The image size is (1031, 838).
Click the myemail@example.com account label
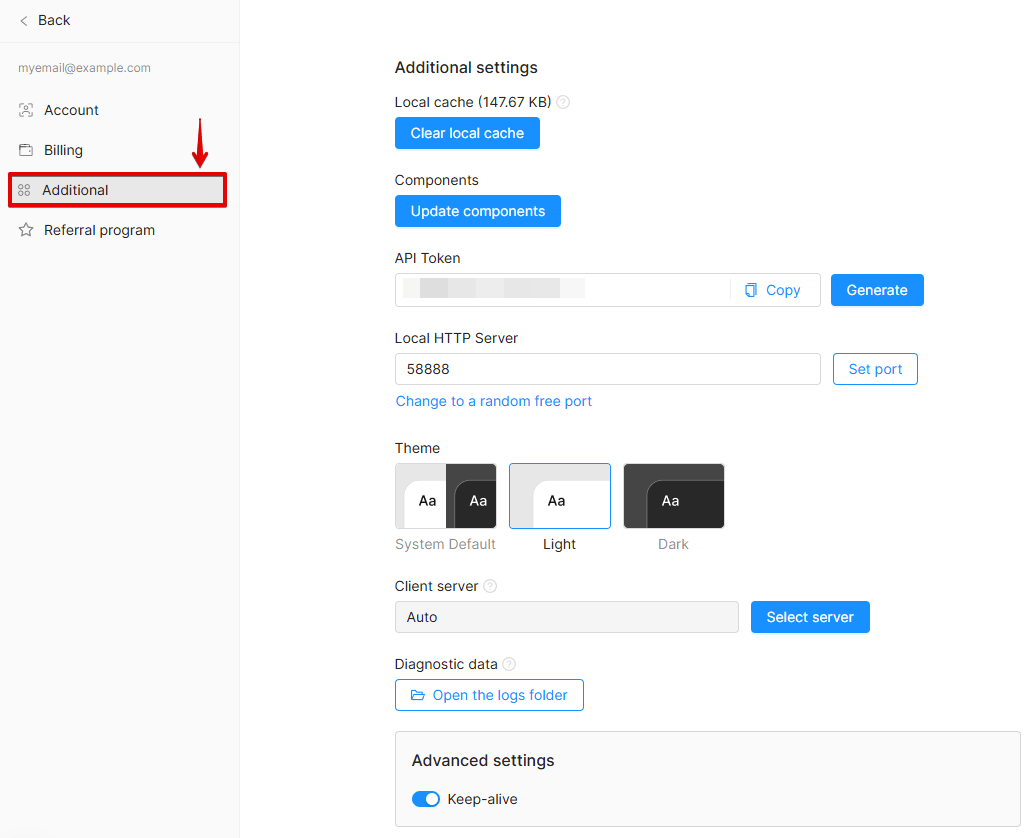pyautogui.click(x=84, y=68)
